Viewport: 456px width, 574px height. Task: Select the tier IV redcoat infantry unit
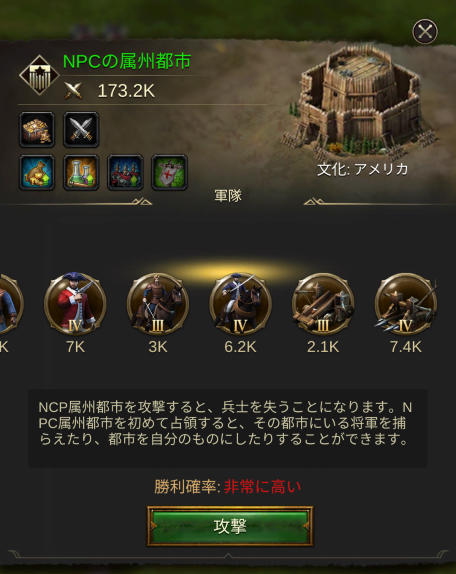tap(75, 304)
